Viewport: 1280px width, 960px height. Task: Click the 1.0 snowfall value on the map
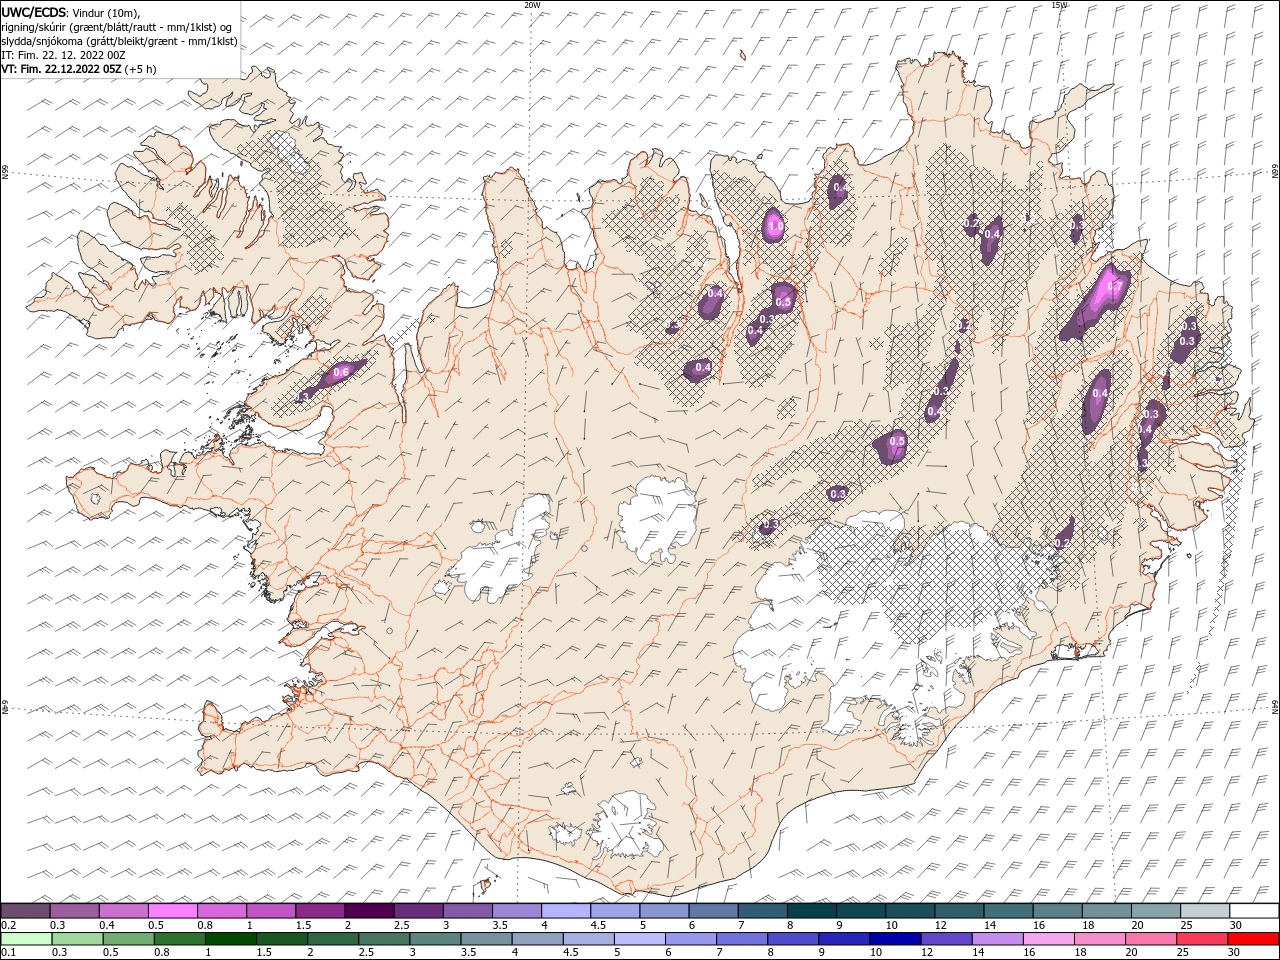pos(775,227)
